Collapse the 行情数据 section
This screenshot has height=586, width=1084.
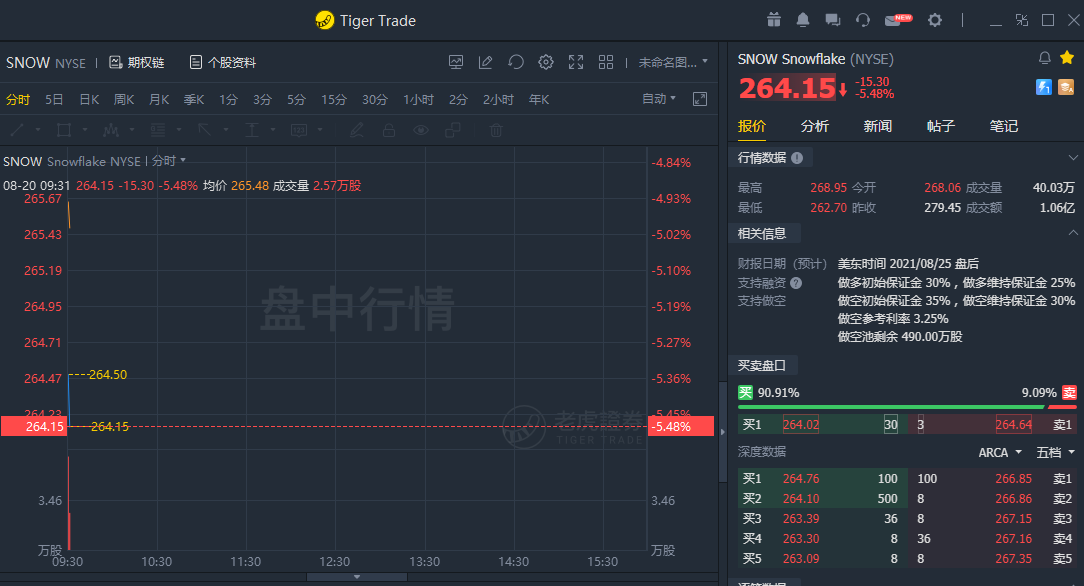[1072, 158]
